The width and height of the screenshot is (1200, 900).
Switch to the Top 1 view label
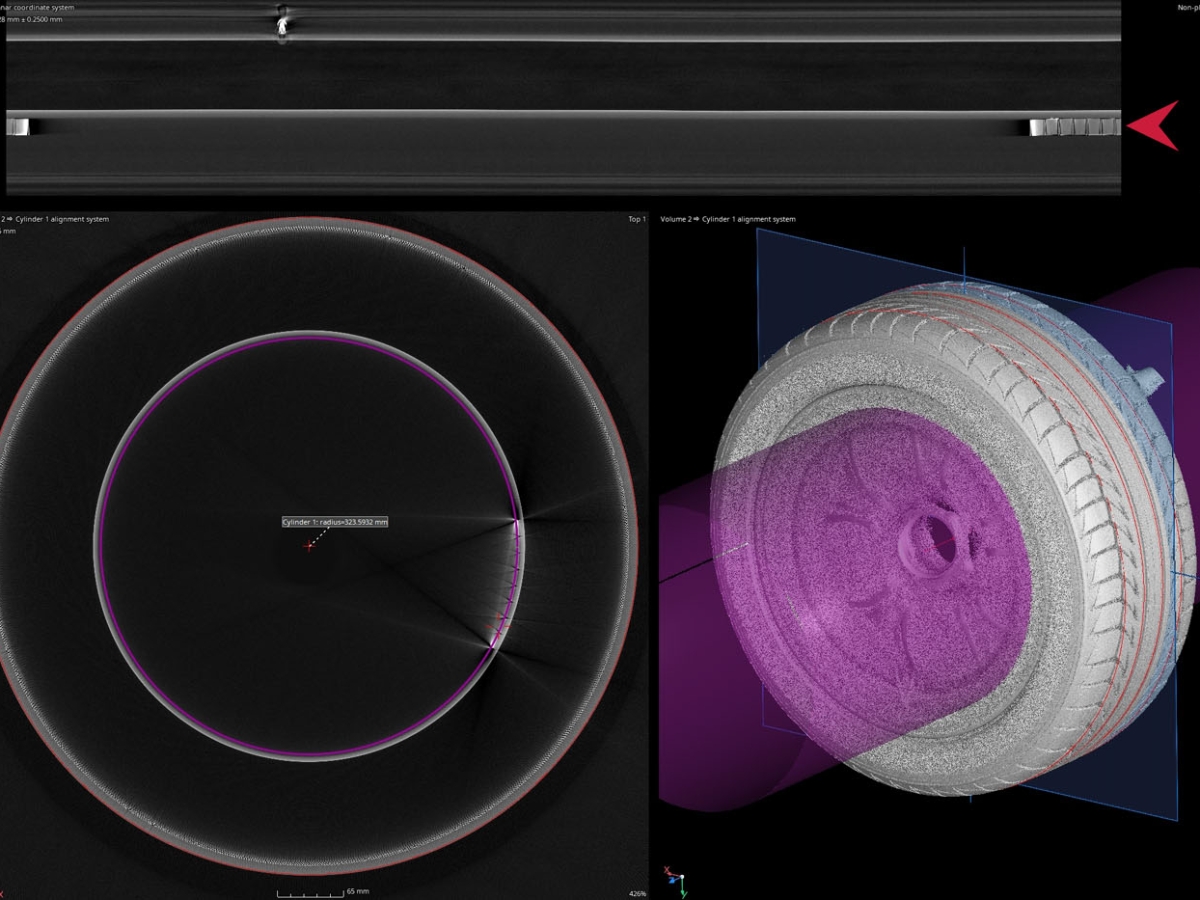point(636,218)
